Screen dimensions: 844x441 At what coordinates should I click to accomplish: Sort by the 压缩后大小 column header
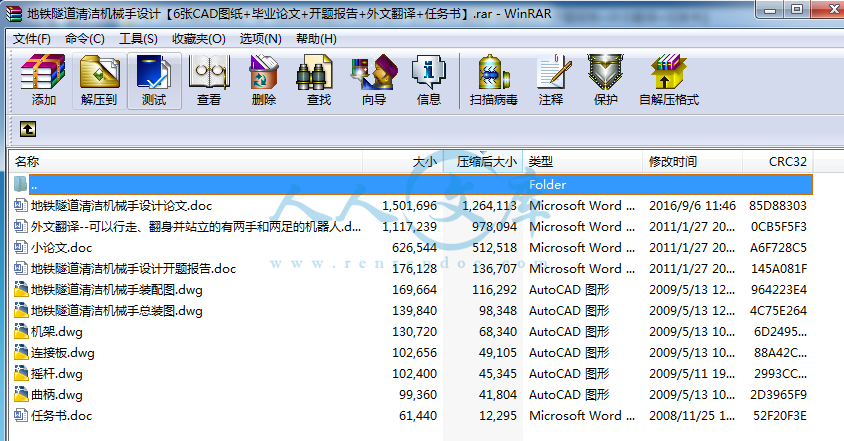click(482, 162)
